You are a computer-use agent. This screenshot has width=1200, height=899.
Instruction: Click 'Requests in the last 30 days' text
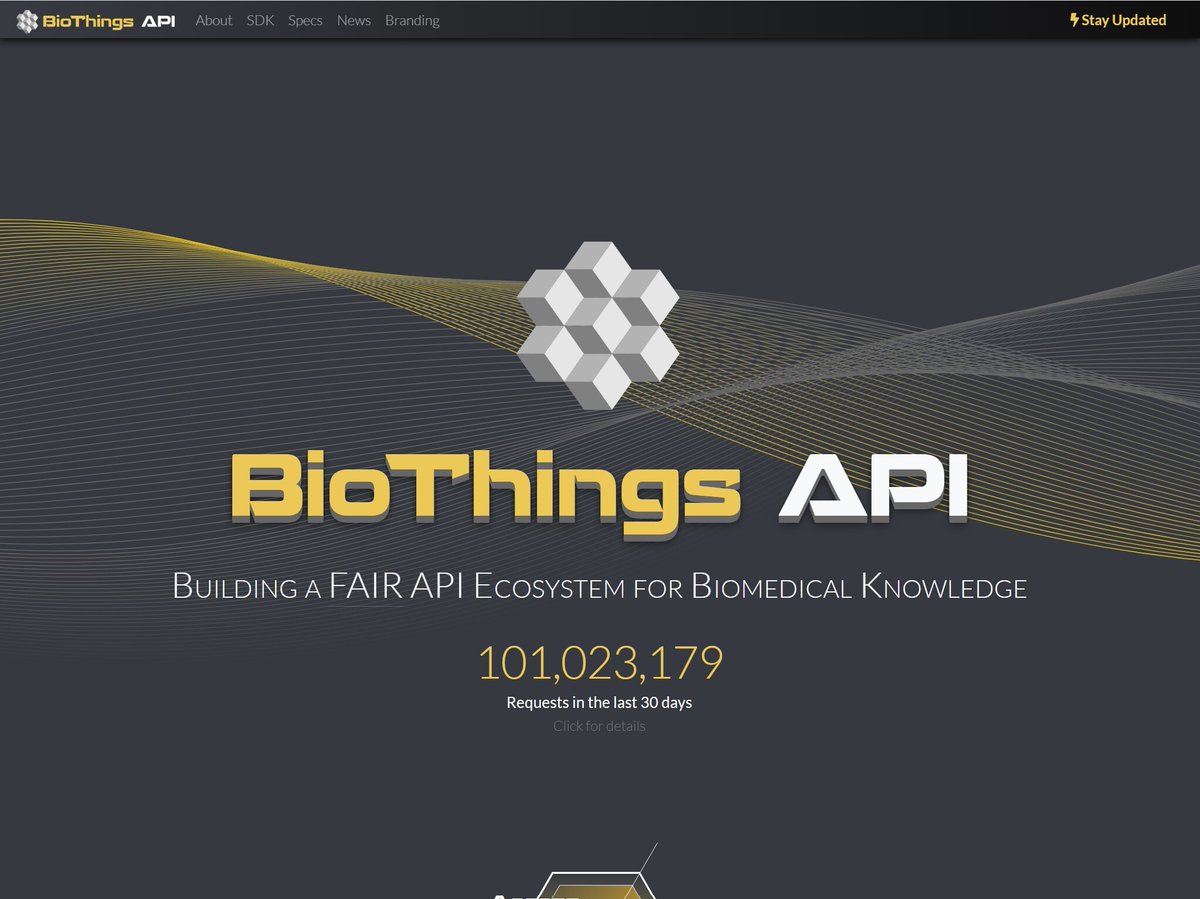599,702
